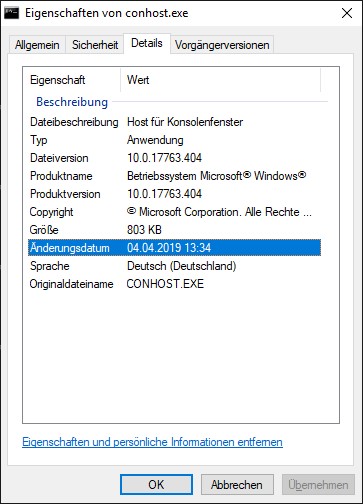
Task: Click the Beschreibung group heading
Action: [72, 102]
